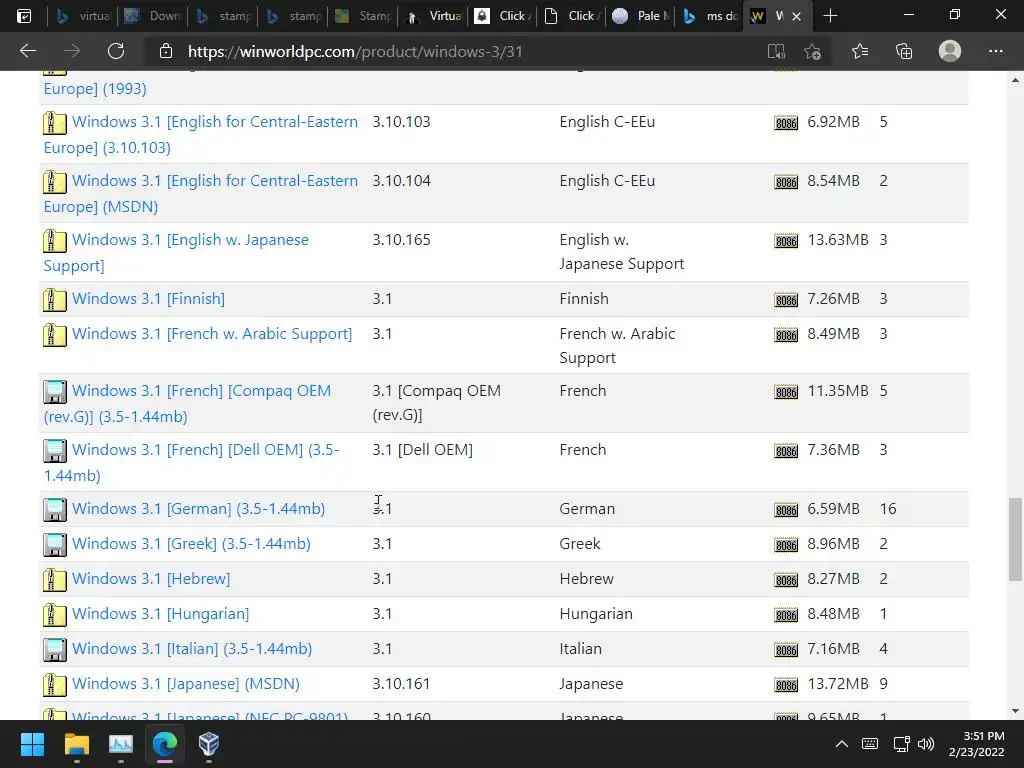The width and height of the screenshot is (1024, 768).
Task: Click zip icon beside Windows 3.1 [Finnish]
Action: (x=55, y=300)
